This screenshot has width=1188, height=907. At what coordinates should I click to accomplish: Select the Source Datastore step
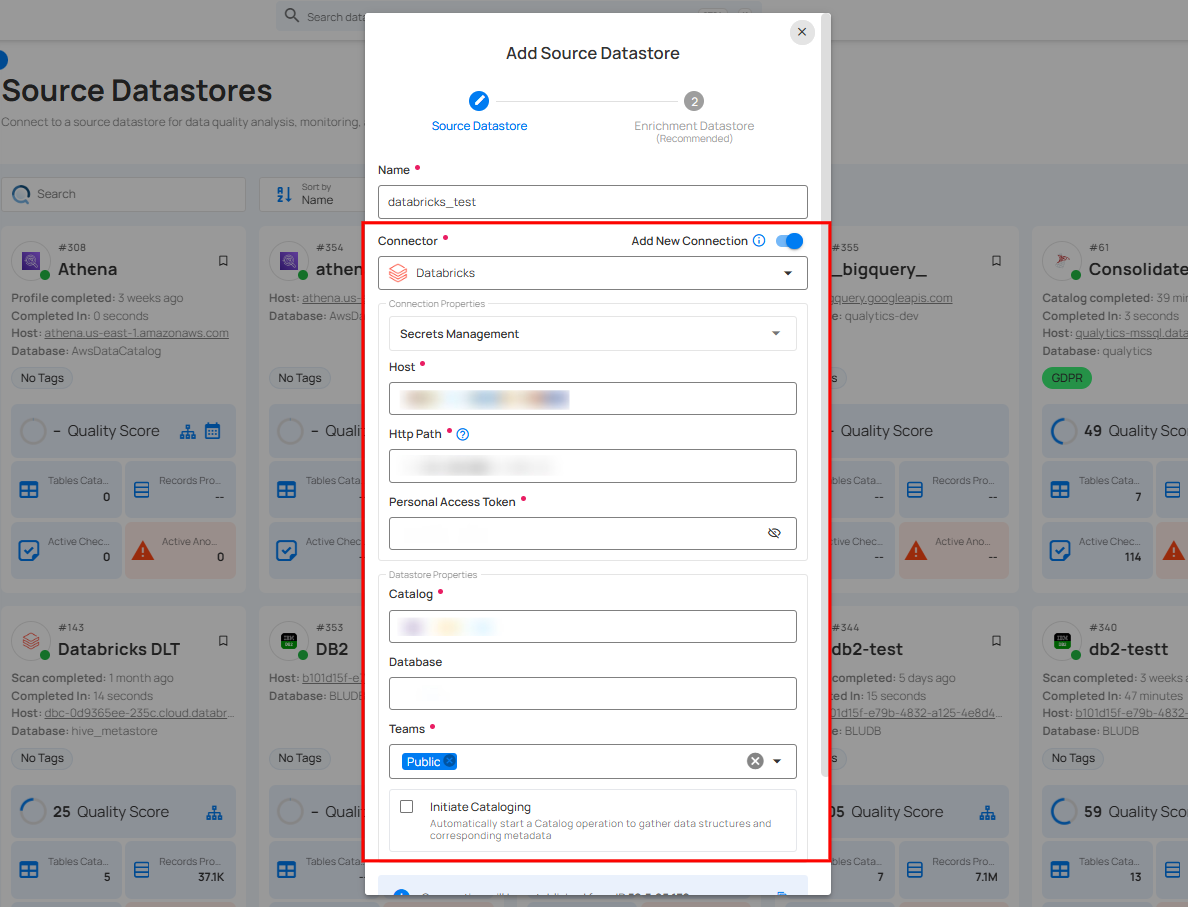[x=479, y=100]
